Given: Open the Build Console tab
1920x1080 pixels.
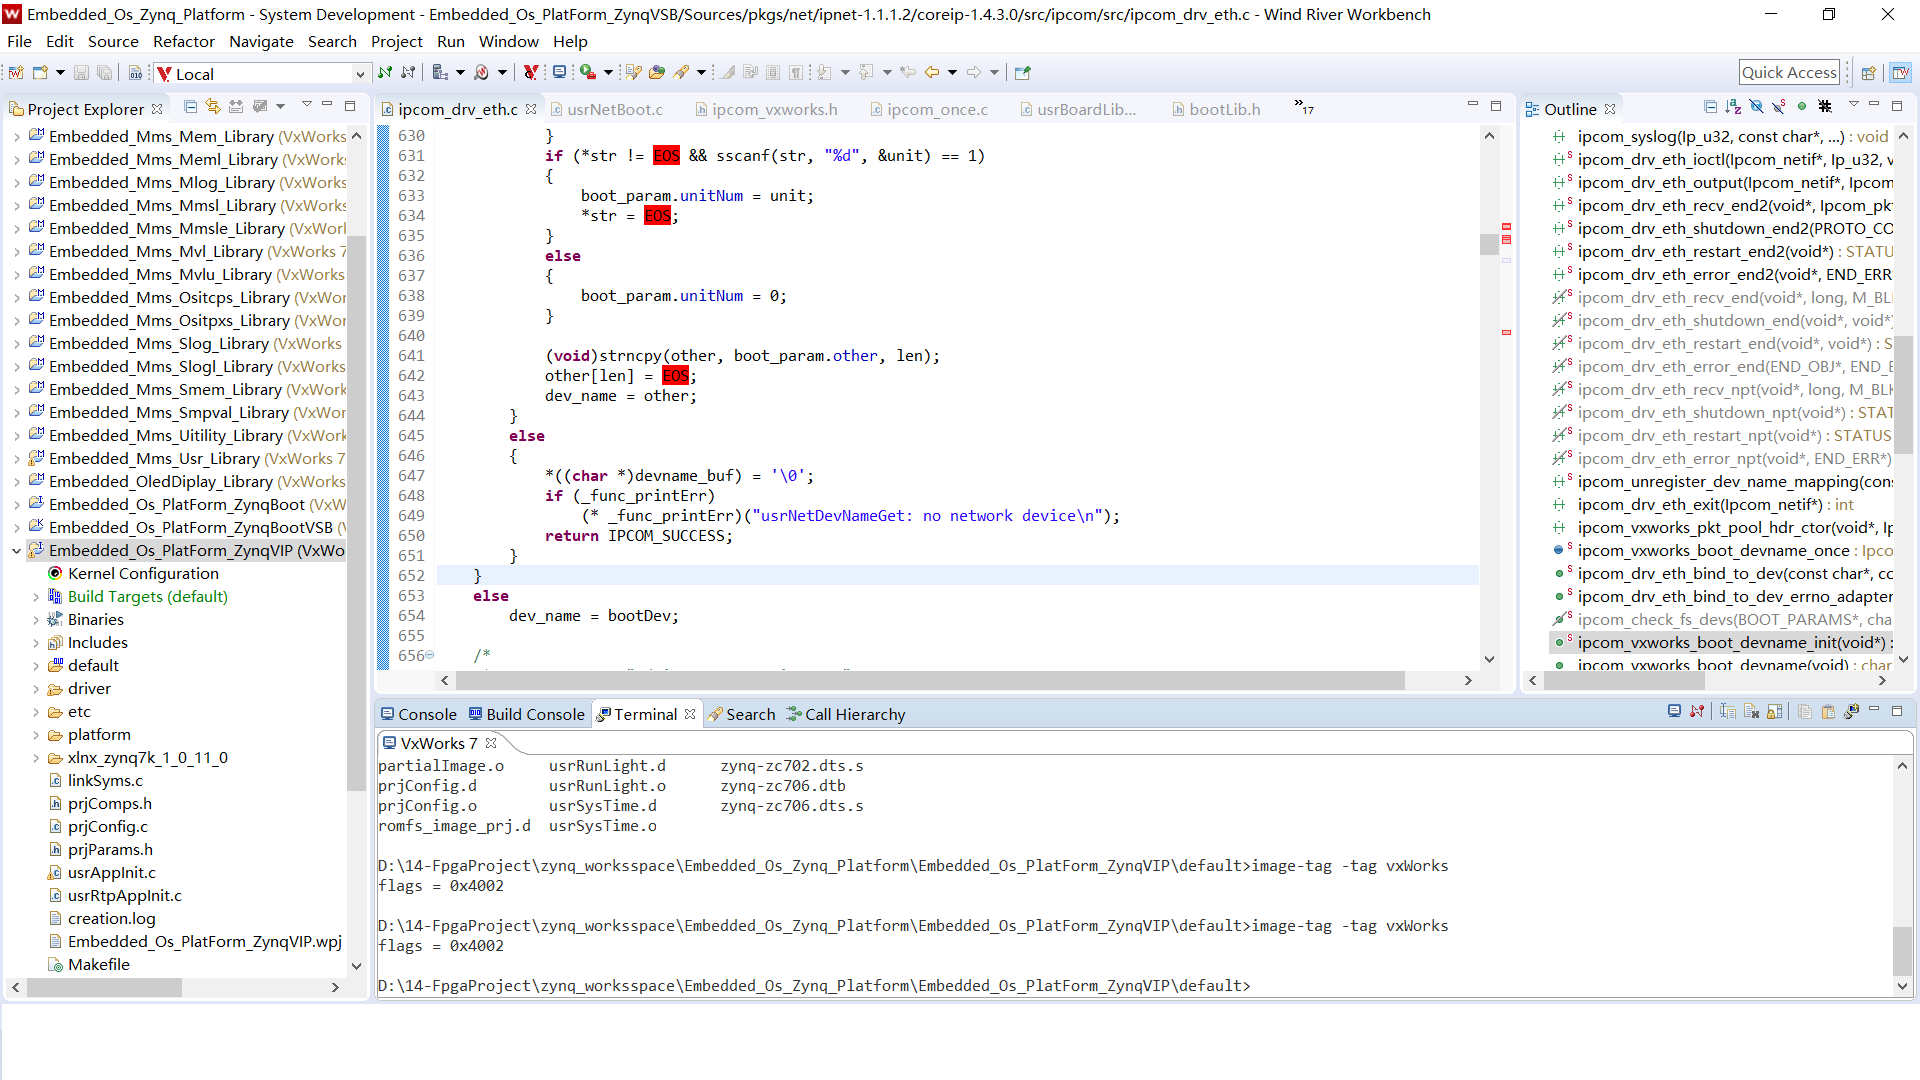Looking at the screenshot, I should tap(534, 714).
